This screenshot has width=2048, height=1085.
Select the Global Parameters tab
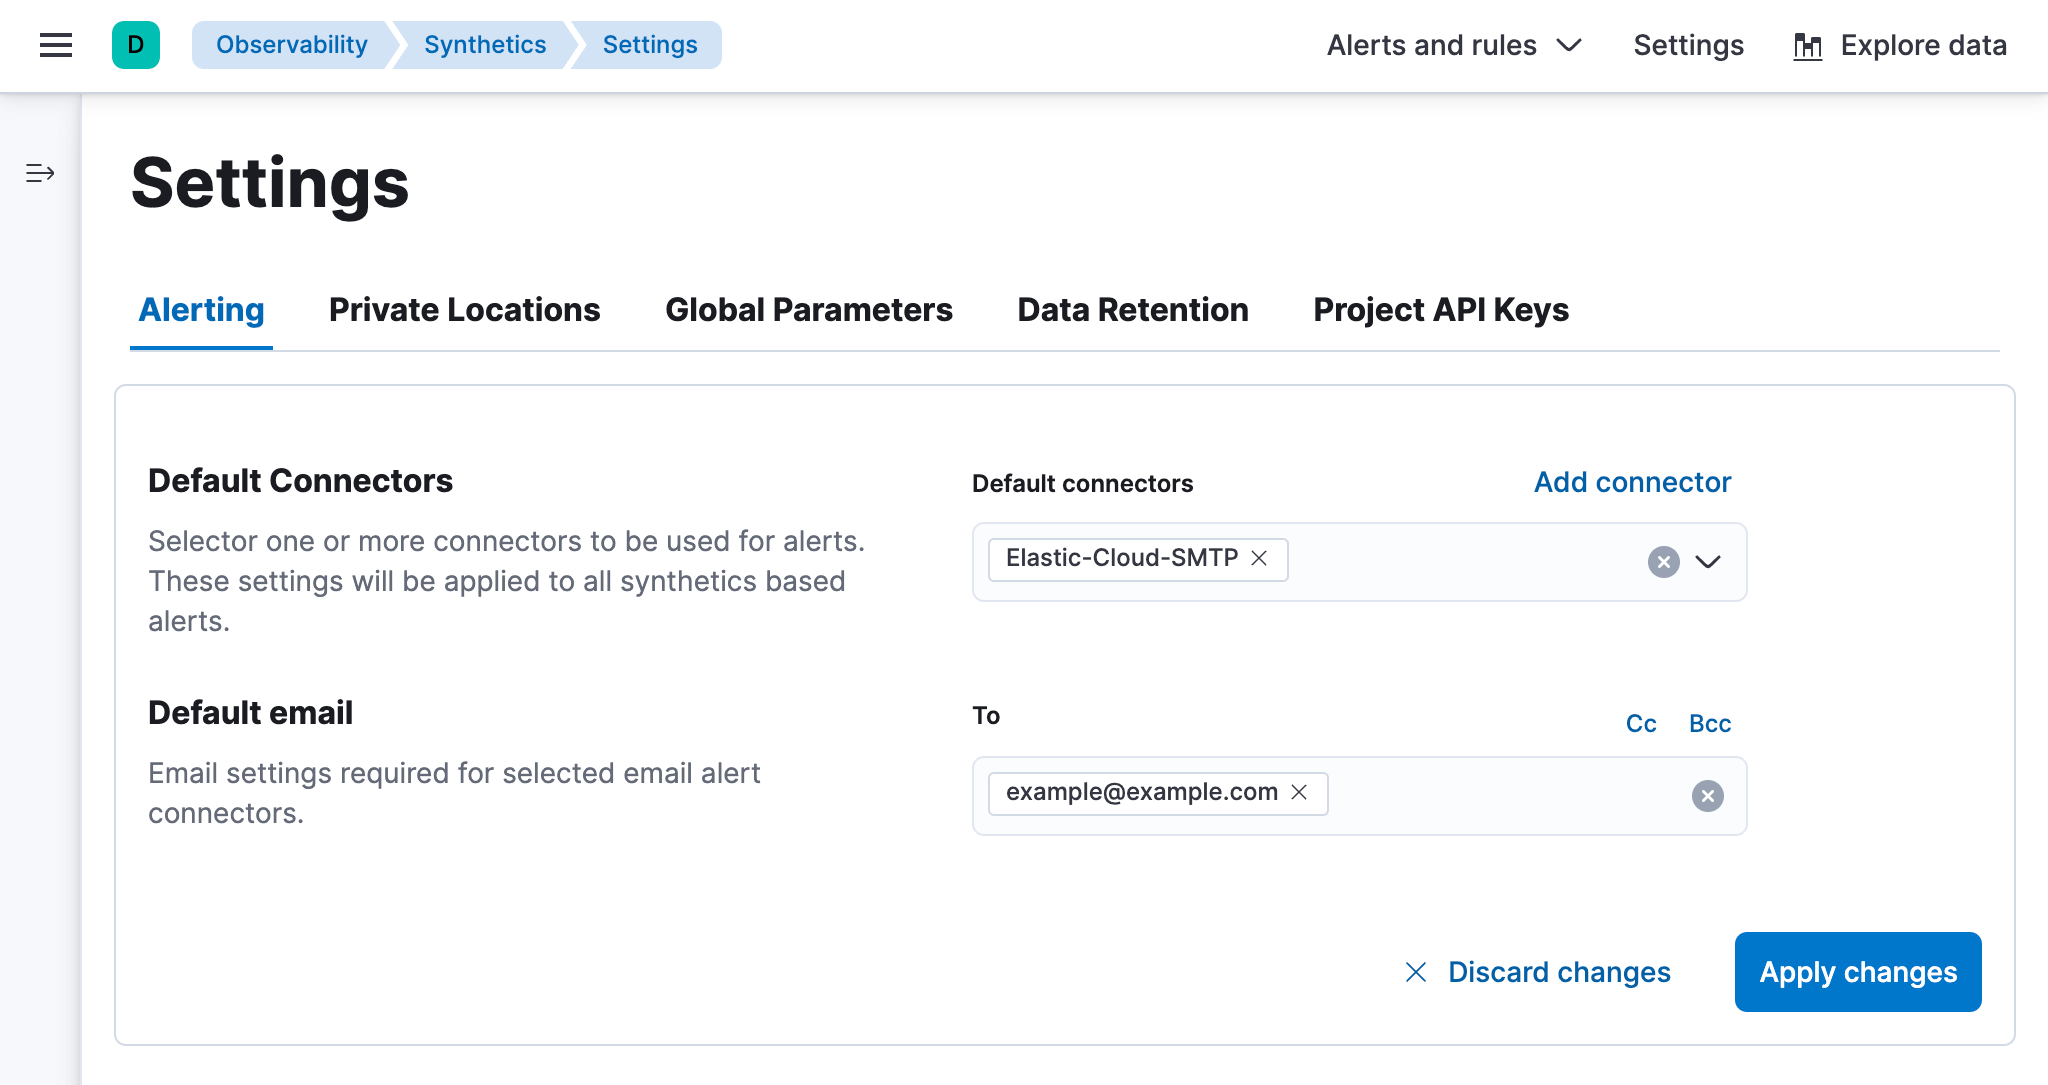click(x=809, y=310)
